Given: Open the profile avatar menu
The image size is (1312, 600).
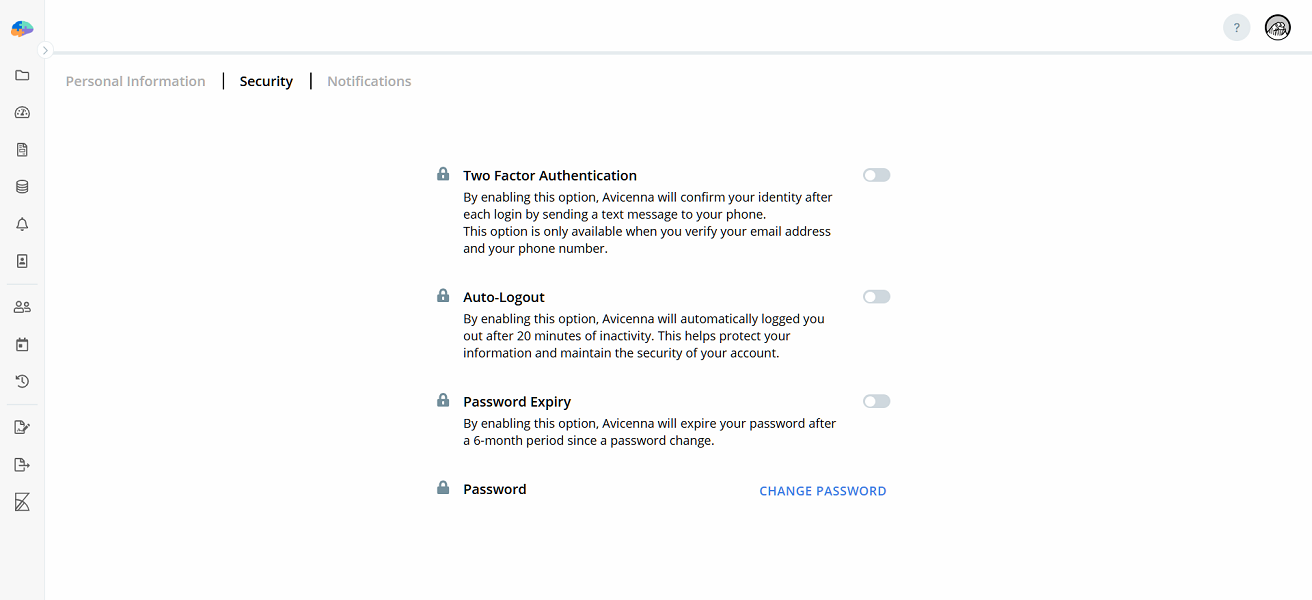Looking at the screenshot, I should click(1277, 27).
